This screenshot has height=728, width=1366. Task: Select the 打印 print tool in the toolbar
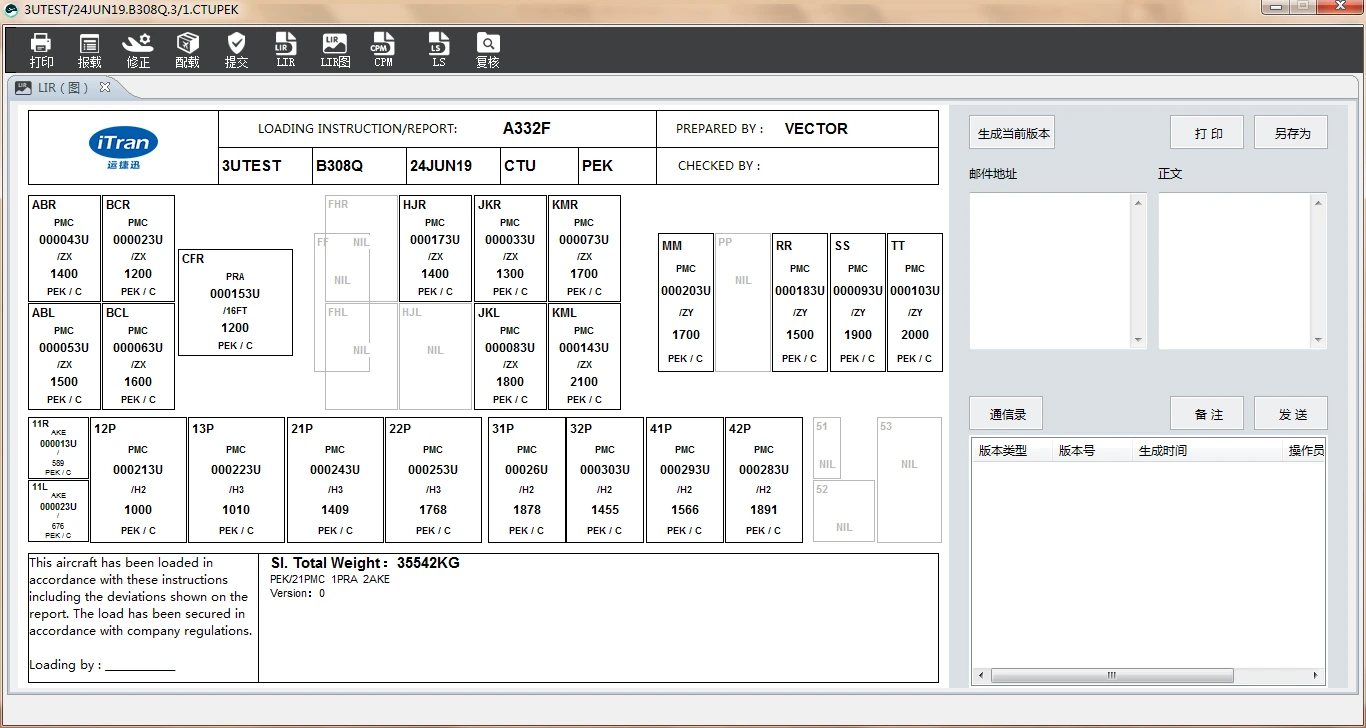[x=41, y=49]
